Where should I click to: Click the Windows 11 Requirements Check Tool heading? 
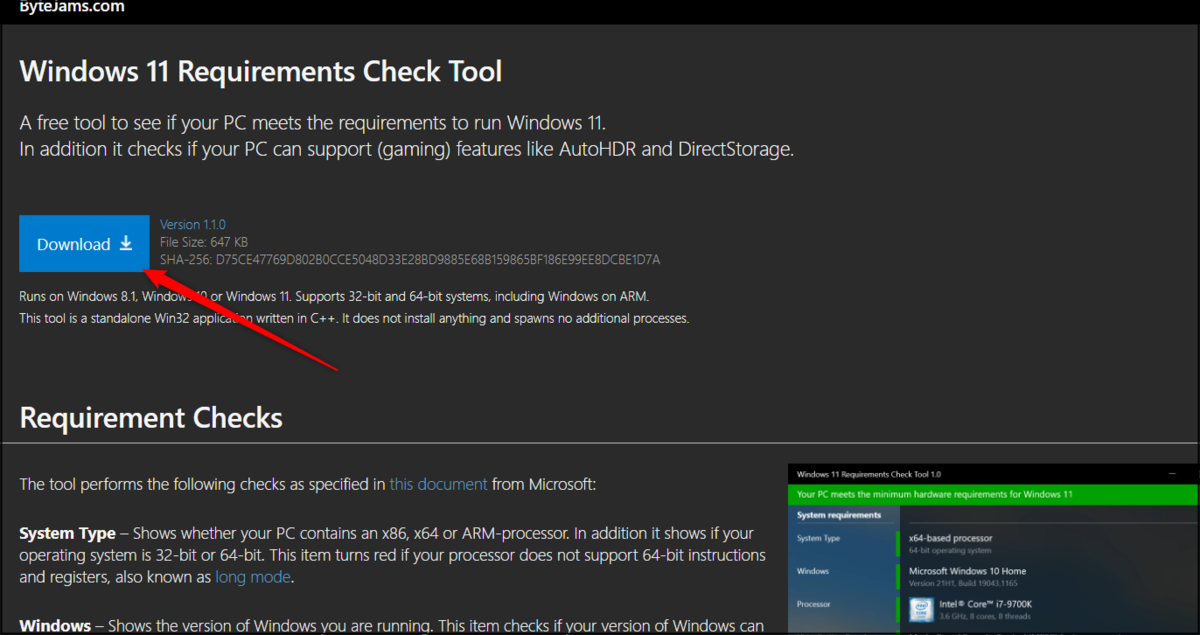point(261,72)
